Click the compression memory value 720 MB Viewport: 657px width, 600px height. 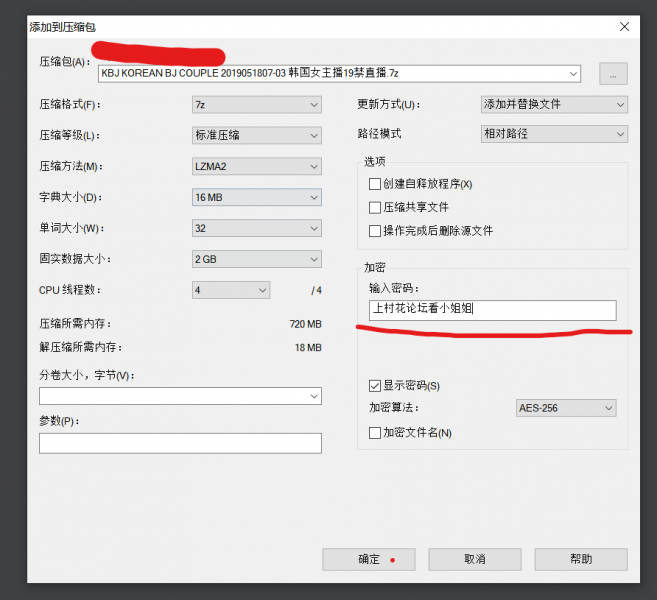[x=305, y=324]
